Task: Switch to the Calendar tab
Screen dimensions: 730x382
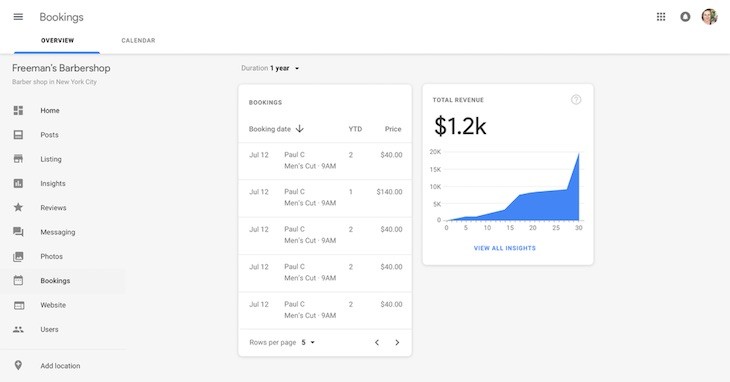Action: 138,40
